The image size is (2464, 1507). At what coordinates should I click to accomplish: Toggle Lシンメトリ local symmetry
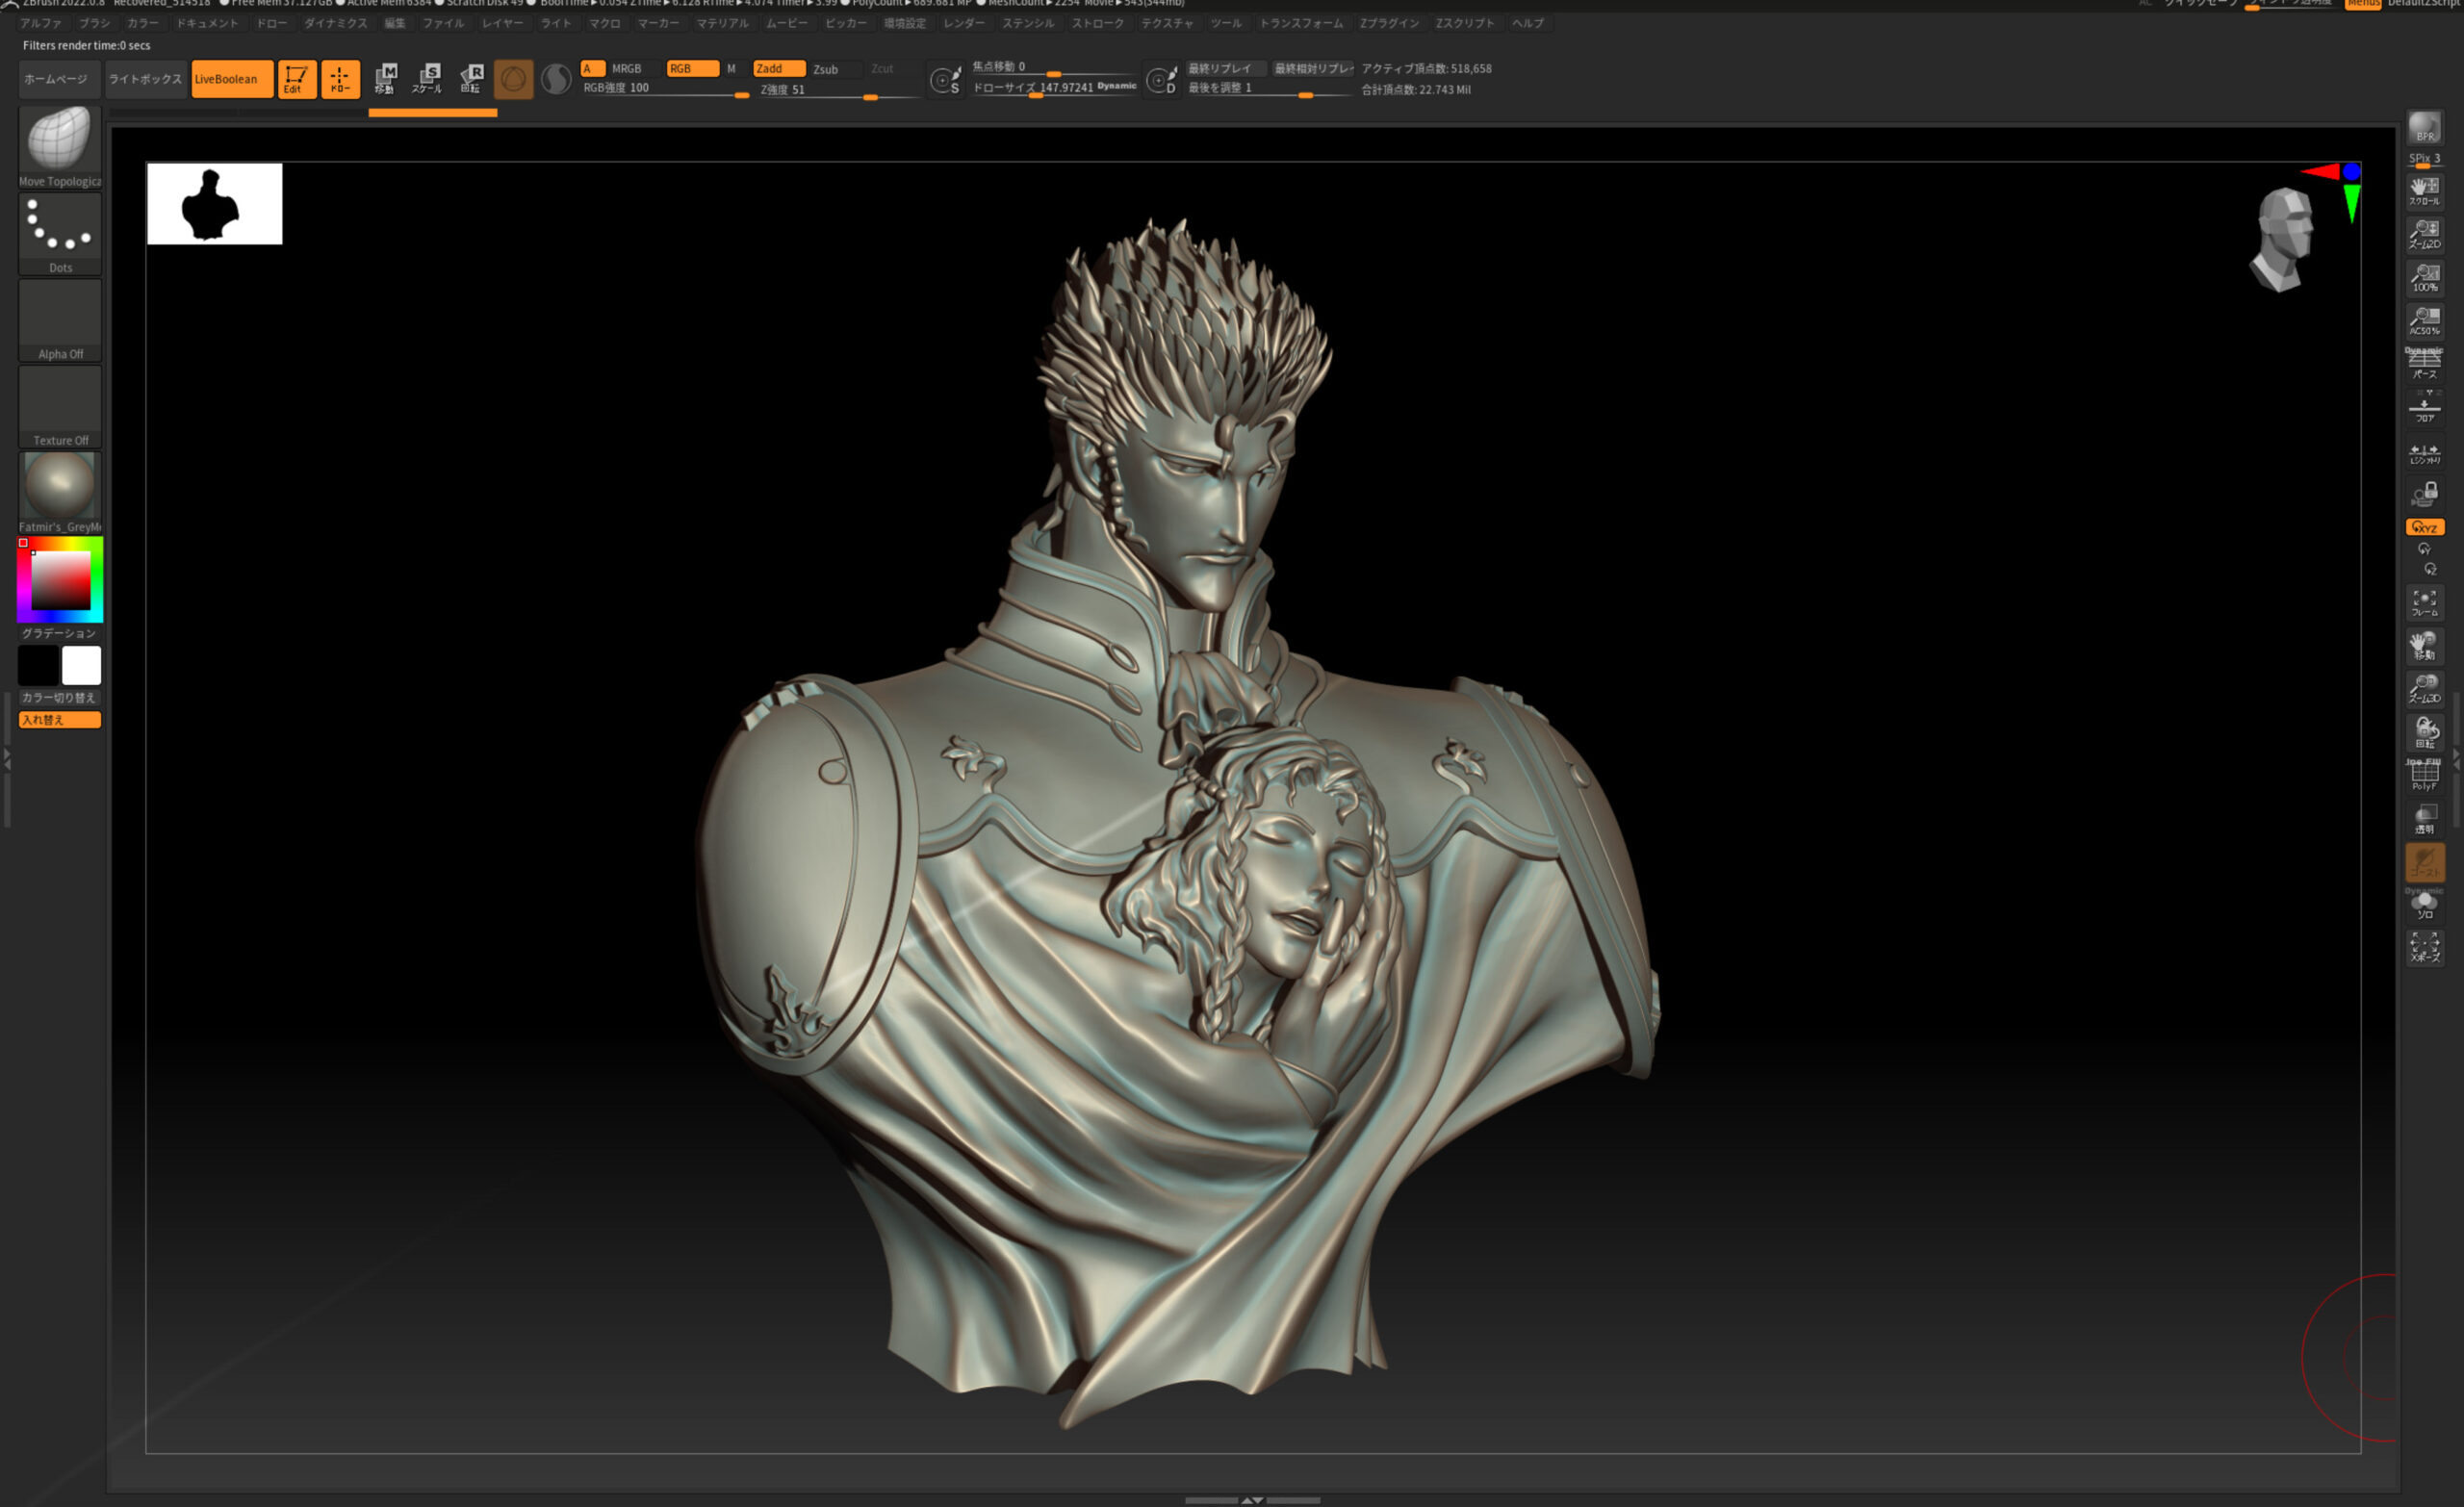[x=2424, y=453]
